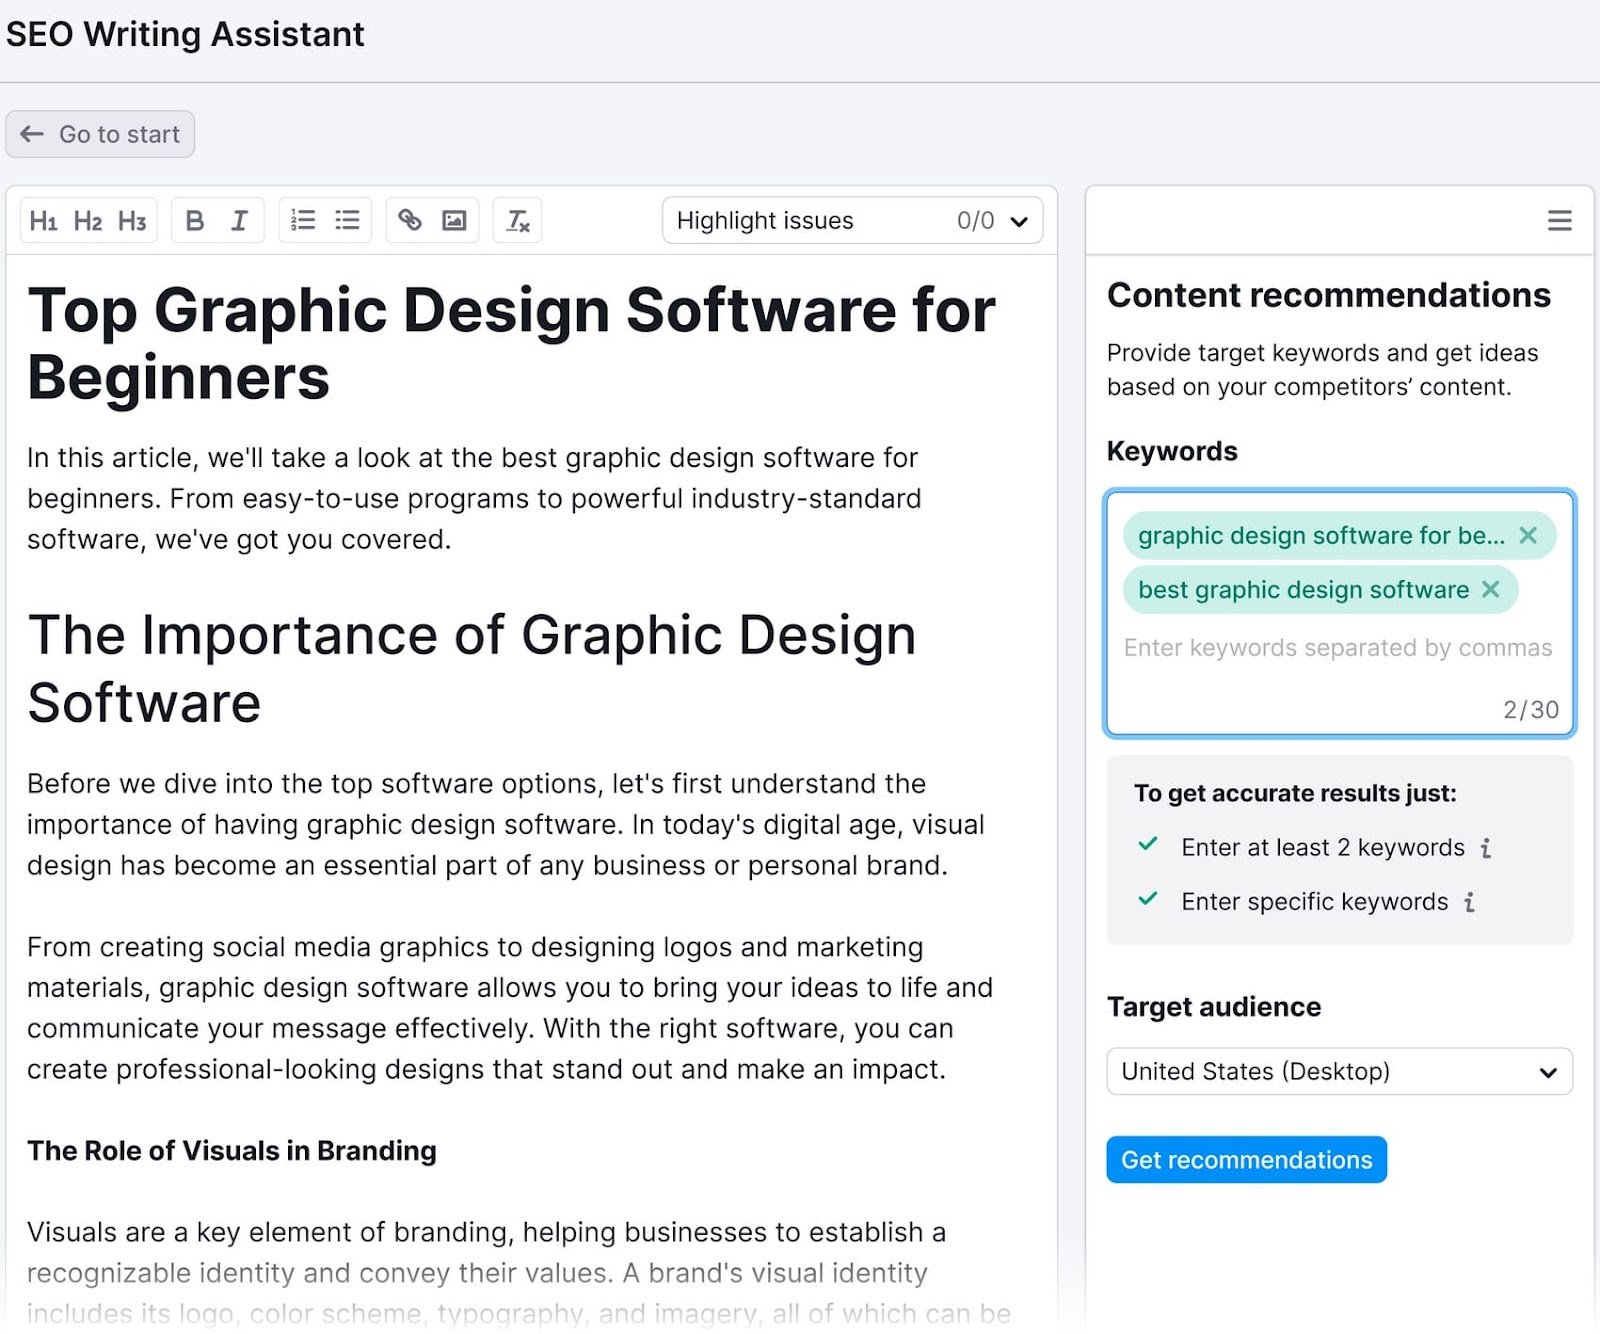Toggle bold formatting
The height and width of the screenshot is (1334, 1600).
[x=195, y=220]
